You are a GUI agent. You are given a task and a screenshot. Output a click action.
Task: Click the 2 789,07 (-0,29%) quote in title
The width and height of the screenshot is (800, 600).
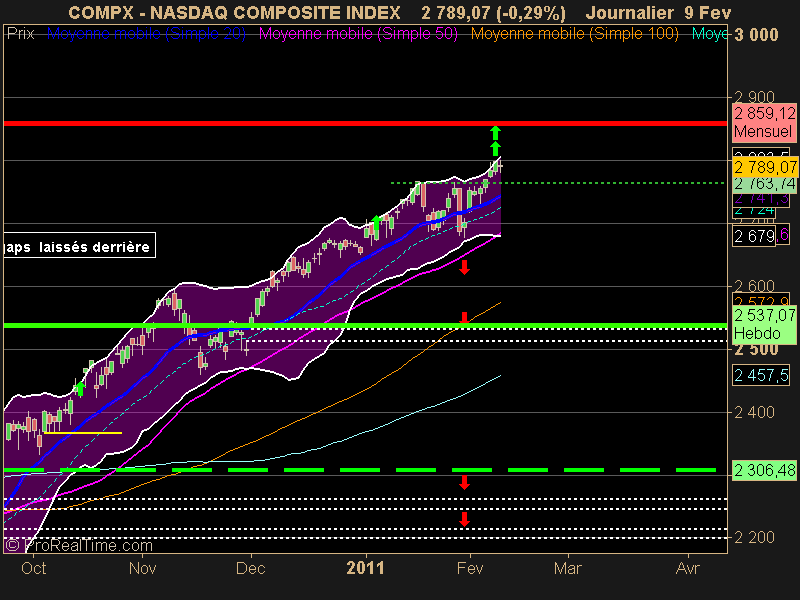click(493, 13)
